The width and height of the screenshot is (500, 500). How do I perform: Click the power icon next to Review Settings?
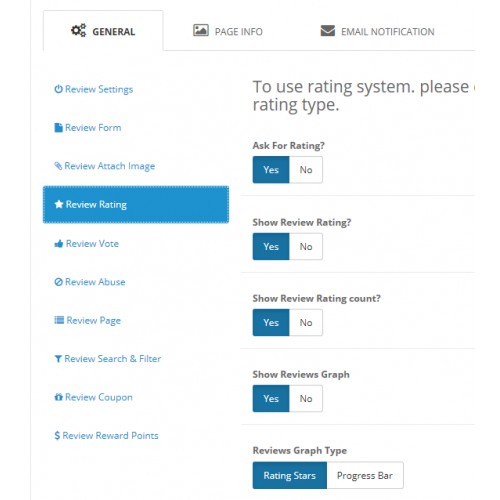click(58, 89)
